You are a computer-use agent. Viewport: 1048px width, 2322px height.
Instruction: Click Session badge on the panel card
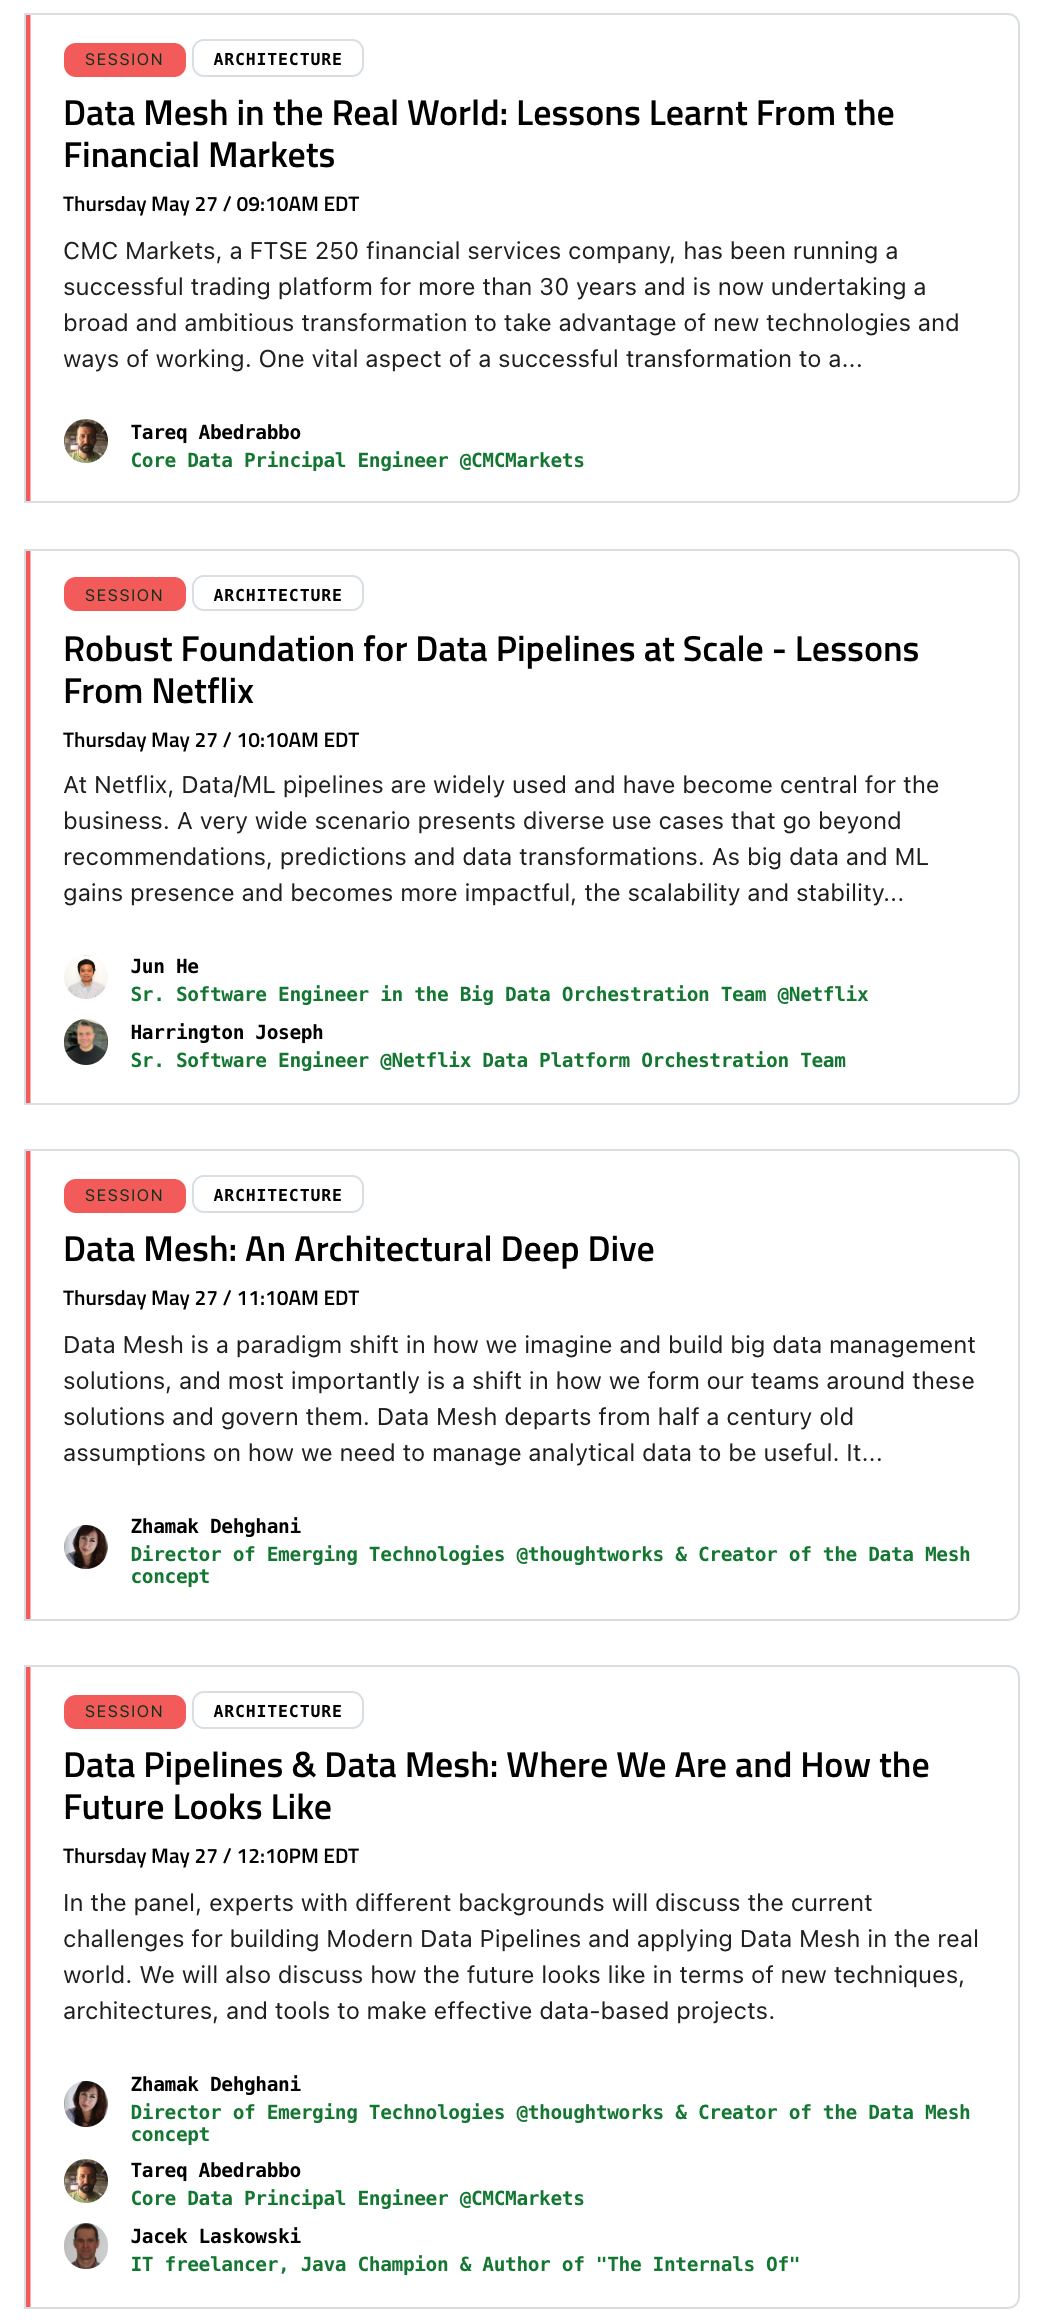[124, 1711]
